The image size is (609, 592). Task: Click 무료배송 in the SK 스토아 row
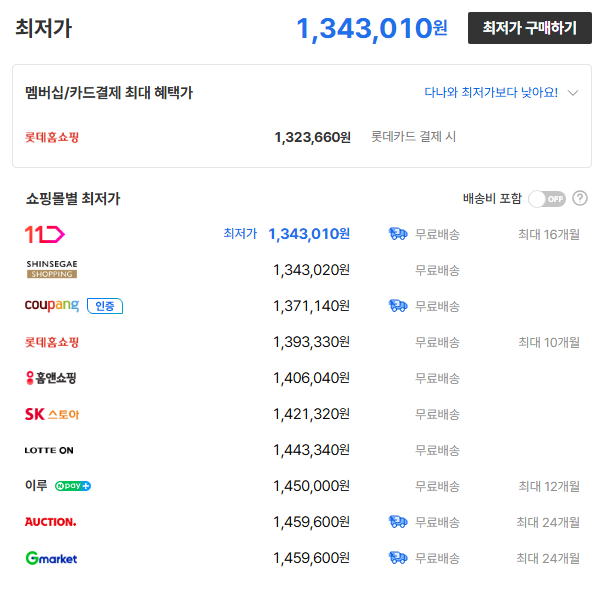click(x=437, y=414)
